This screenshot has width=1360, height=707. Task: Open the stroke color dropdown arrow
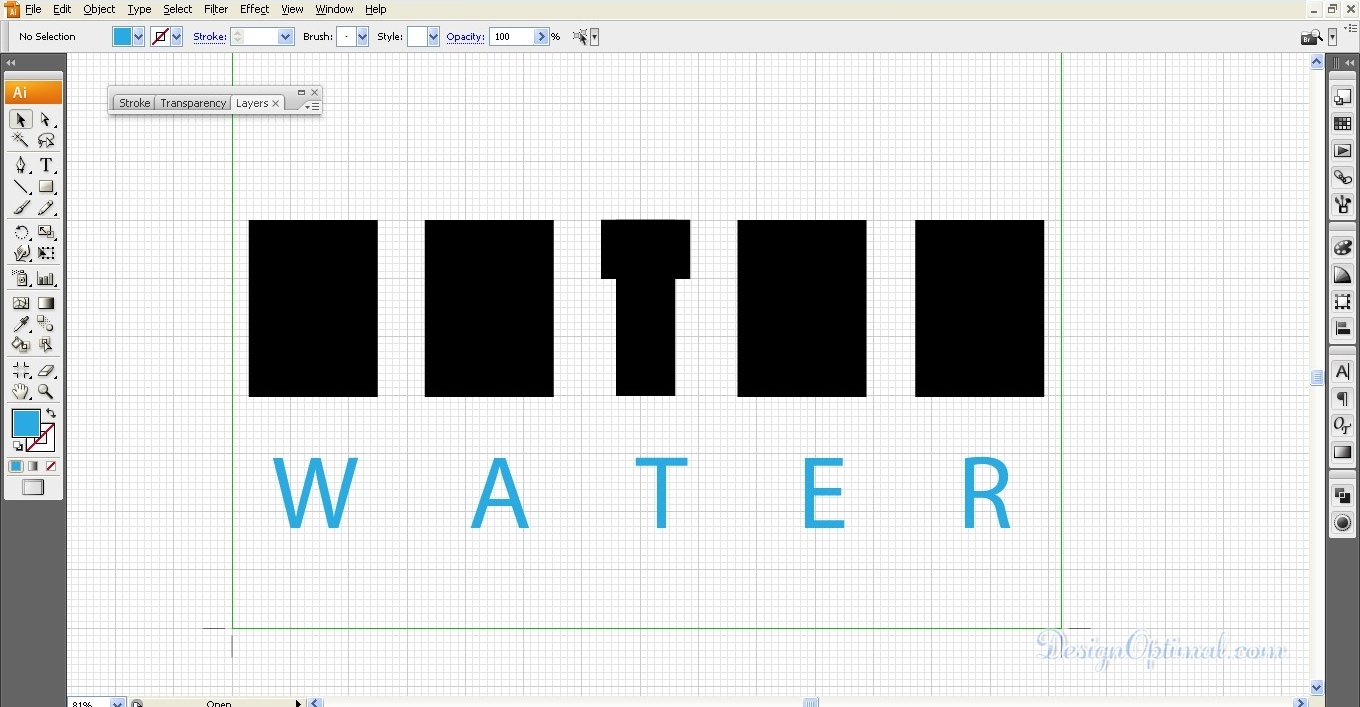177,37
